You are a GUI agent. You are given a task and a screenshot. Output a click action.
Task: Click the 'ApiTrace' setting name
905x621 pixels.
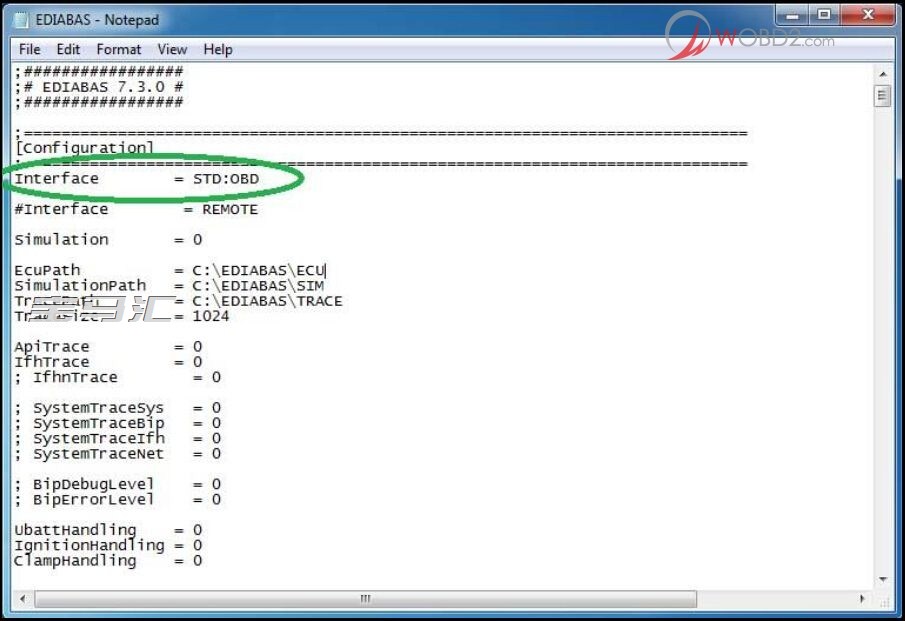click(52, 347)
